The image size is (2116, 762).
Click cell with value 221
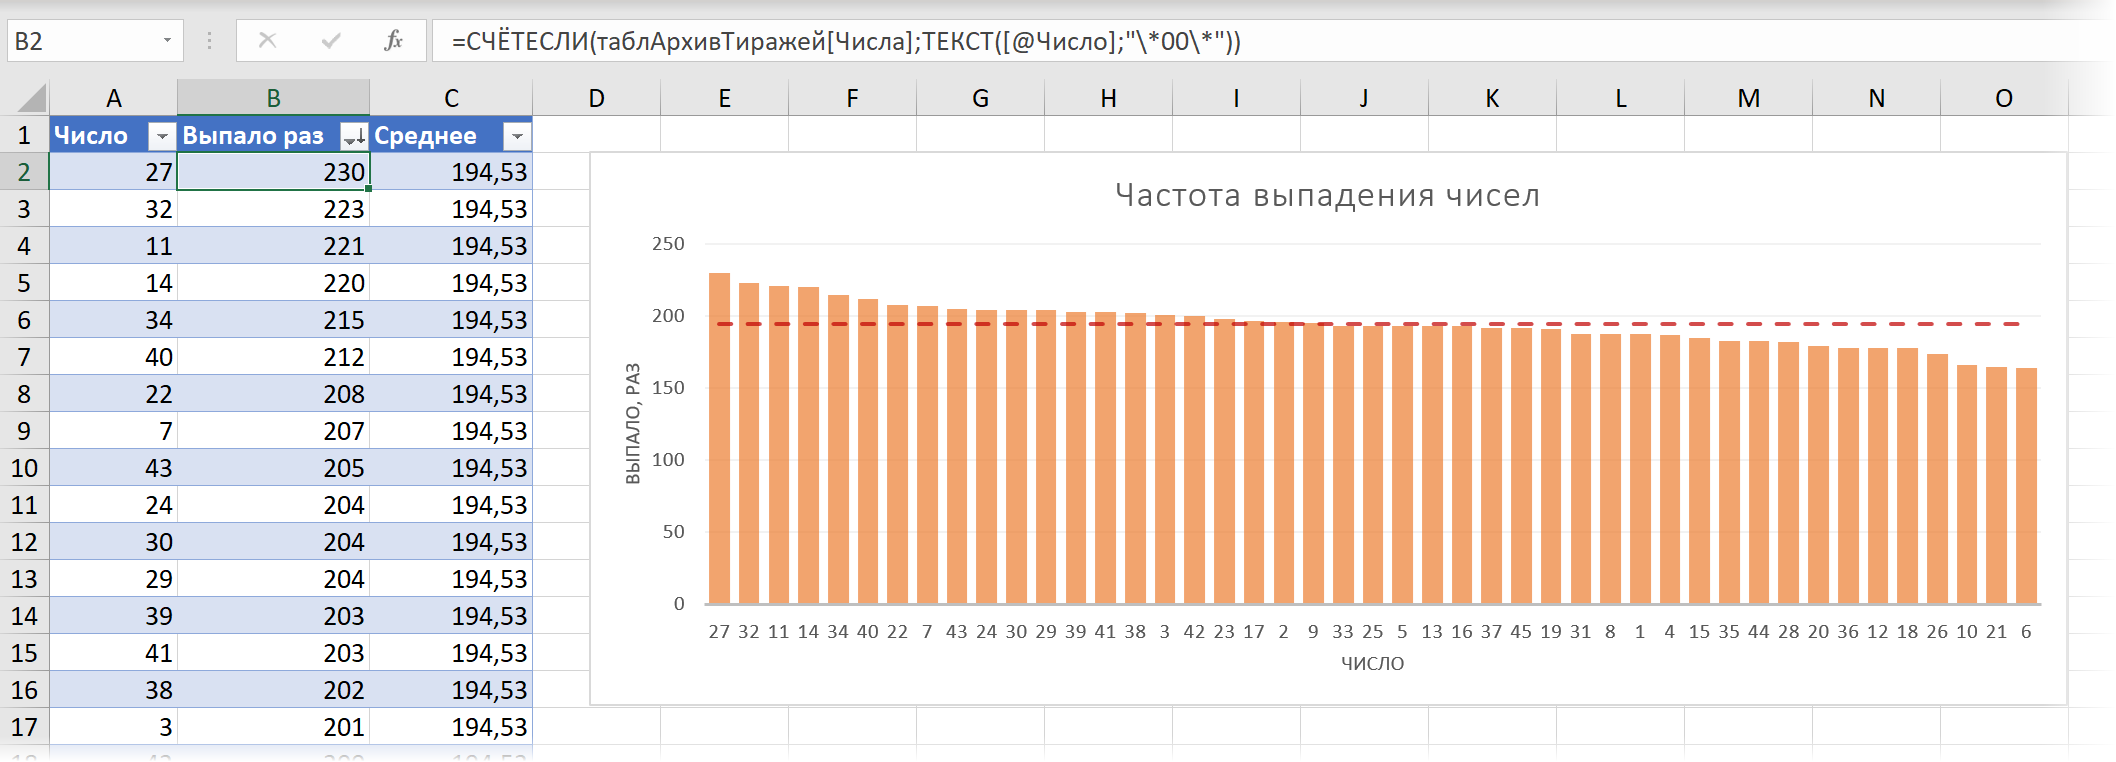point(274,246)
